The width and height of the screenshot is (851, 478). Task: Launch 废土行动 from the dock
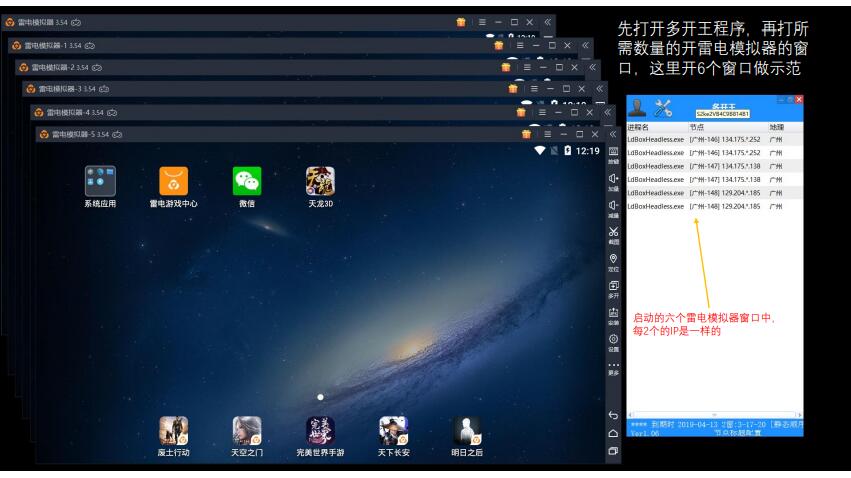click(x=174, y=431)
